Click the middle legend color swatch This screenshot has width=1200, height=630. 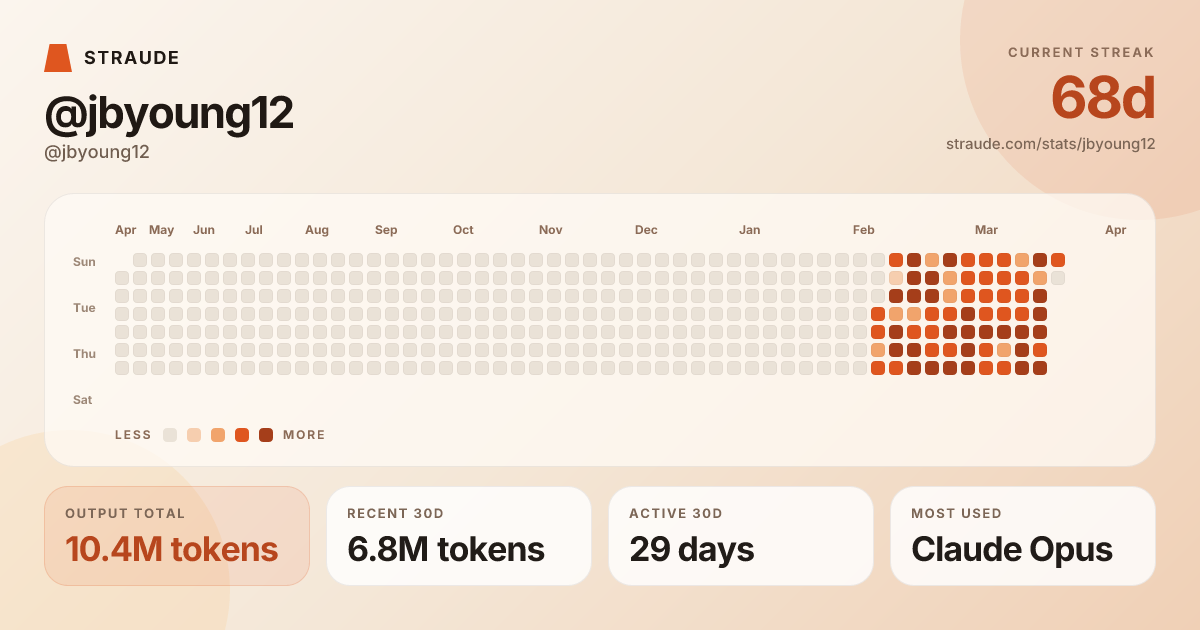218,435
